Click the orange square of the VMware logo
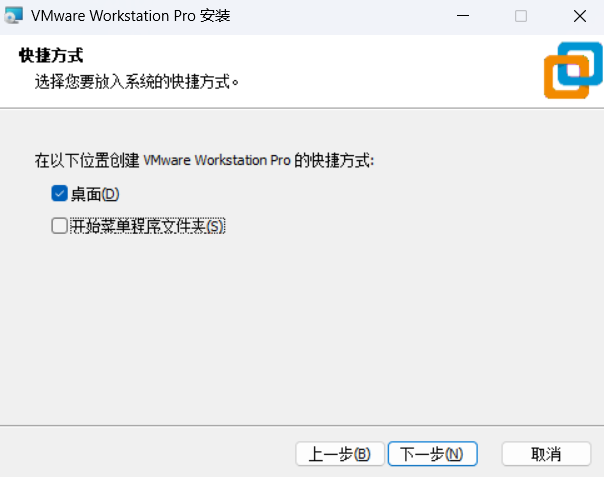Image resolution: width=604 pixels, height=477 pixels. pos(566,77)
